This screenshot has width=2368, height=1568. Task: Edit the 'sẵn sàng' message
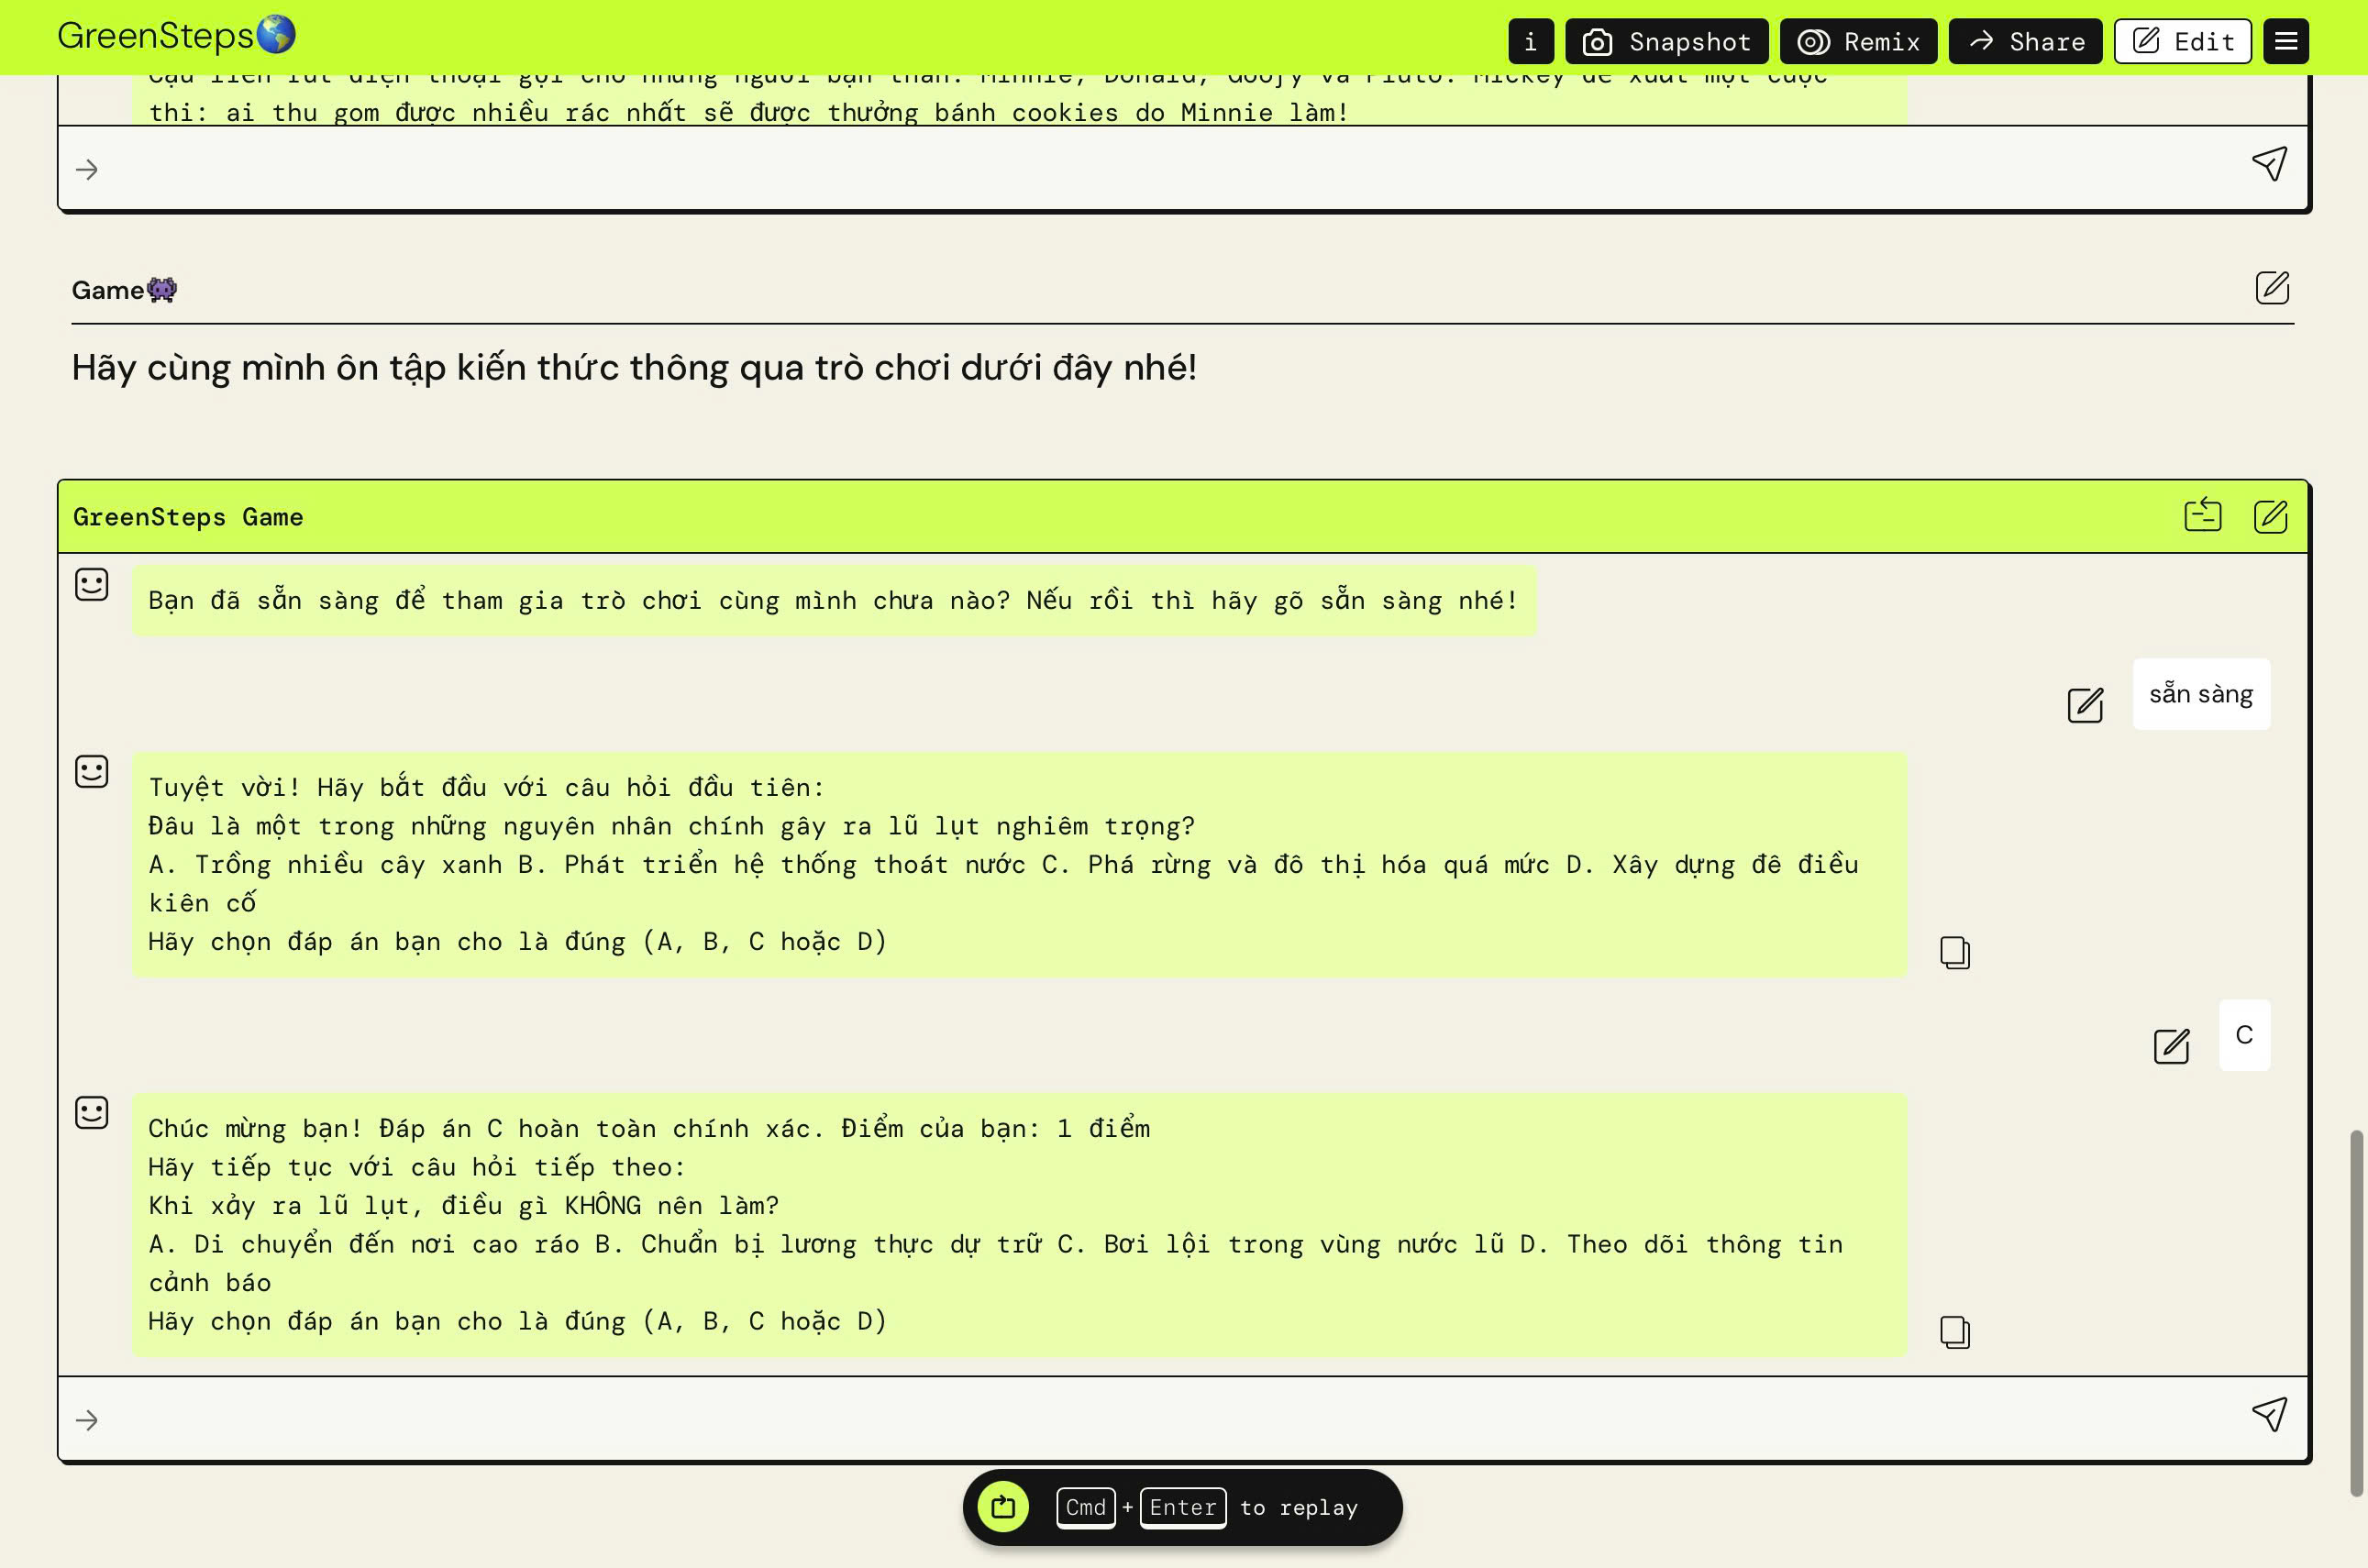coord(2085,704)
